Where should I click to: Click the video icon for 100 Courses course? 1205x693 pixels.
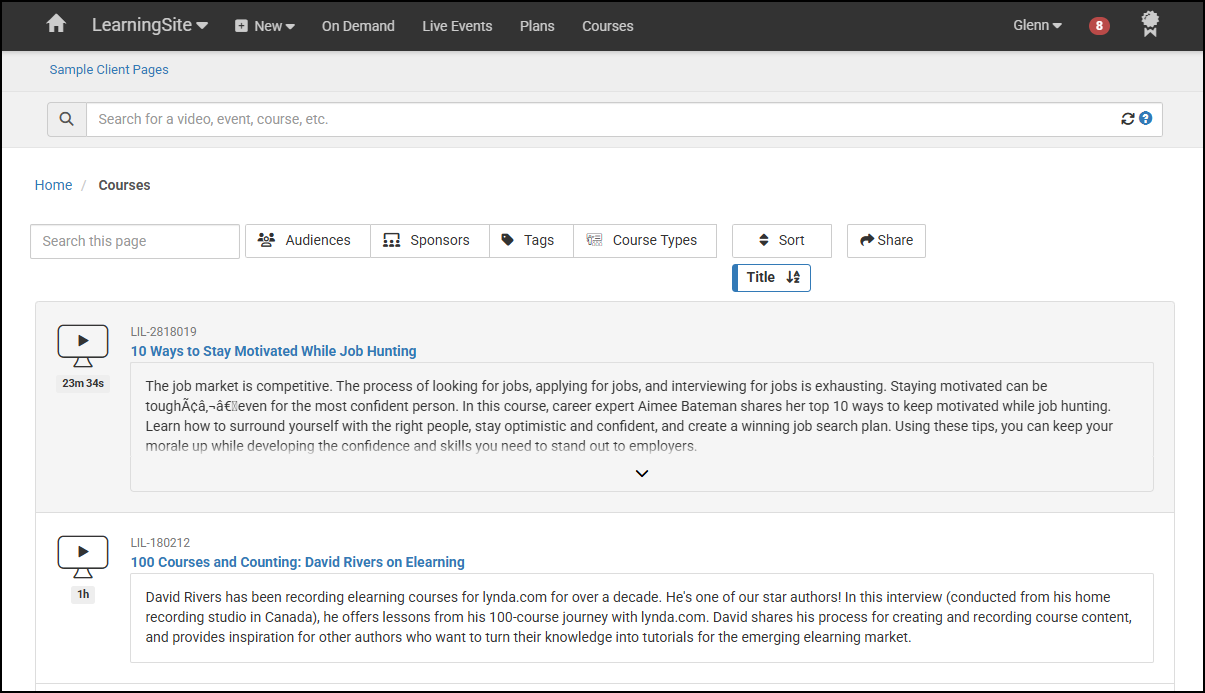83,556
